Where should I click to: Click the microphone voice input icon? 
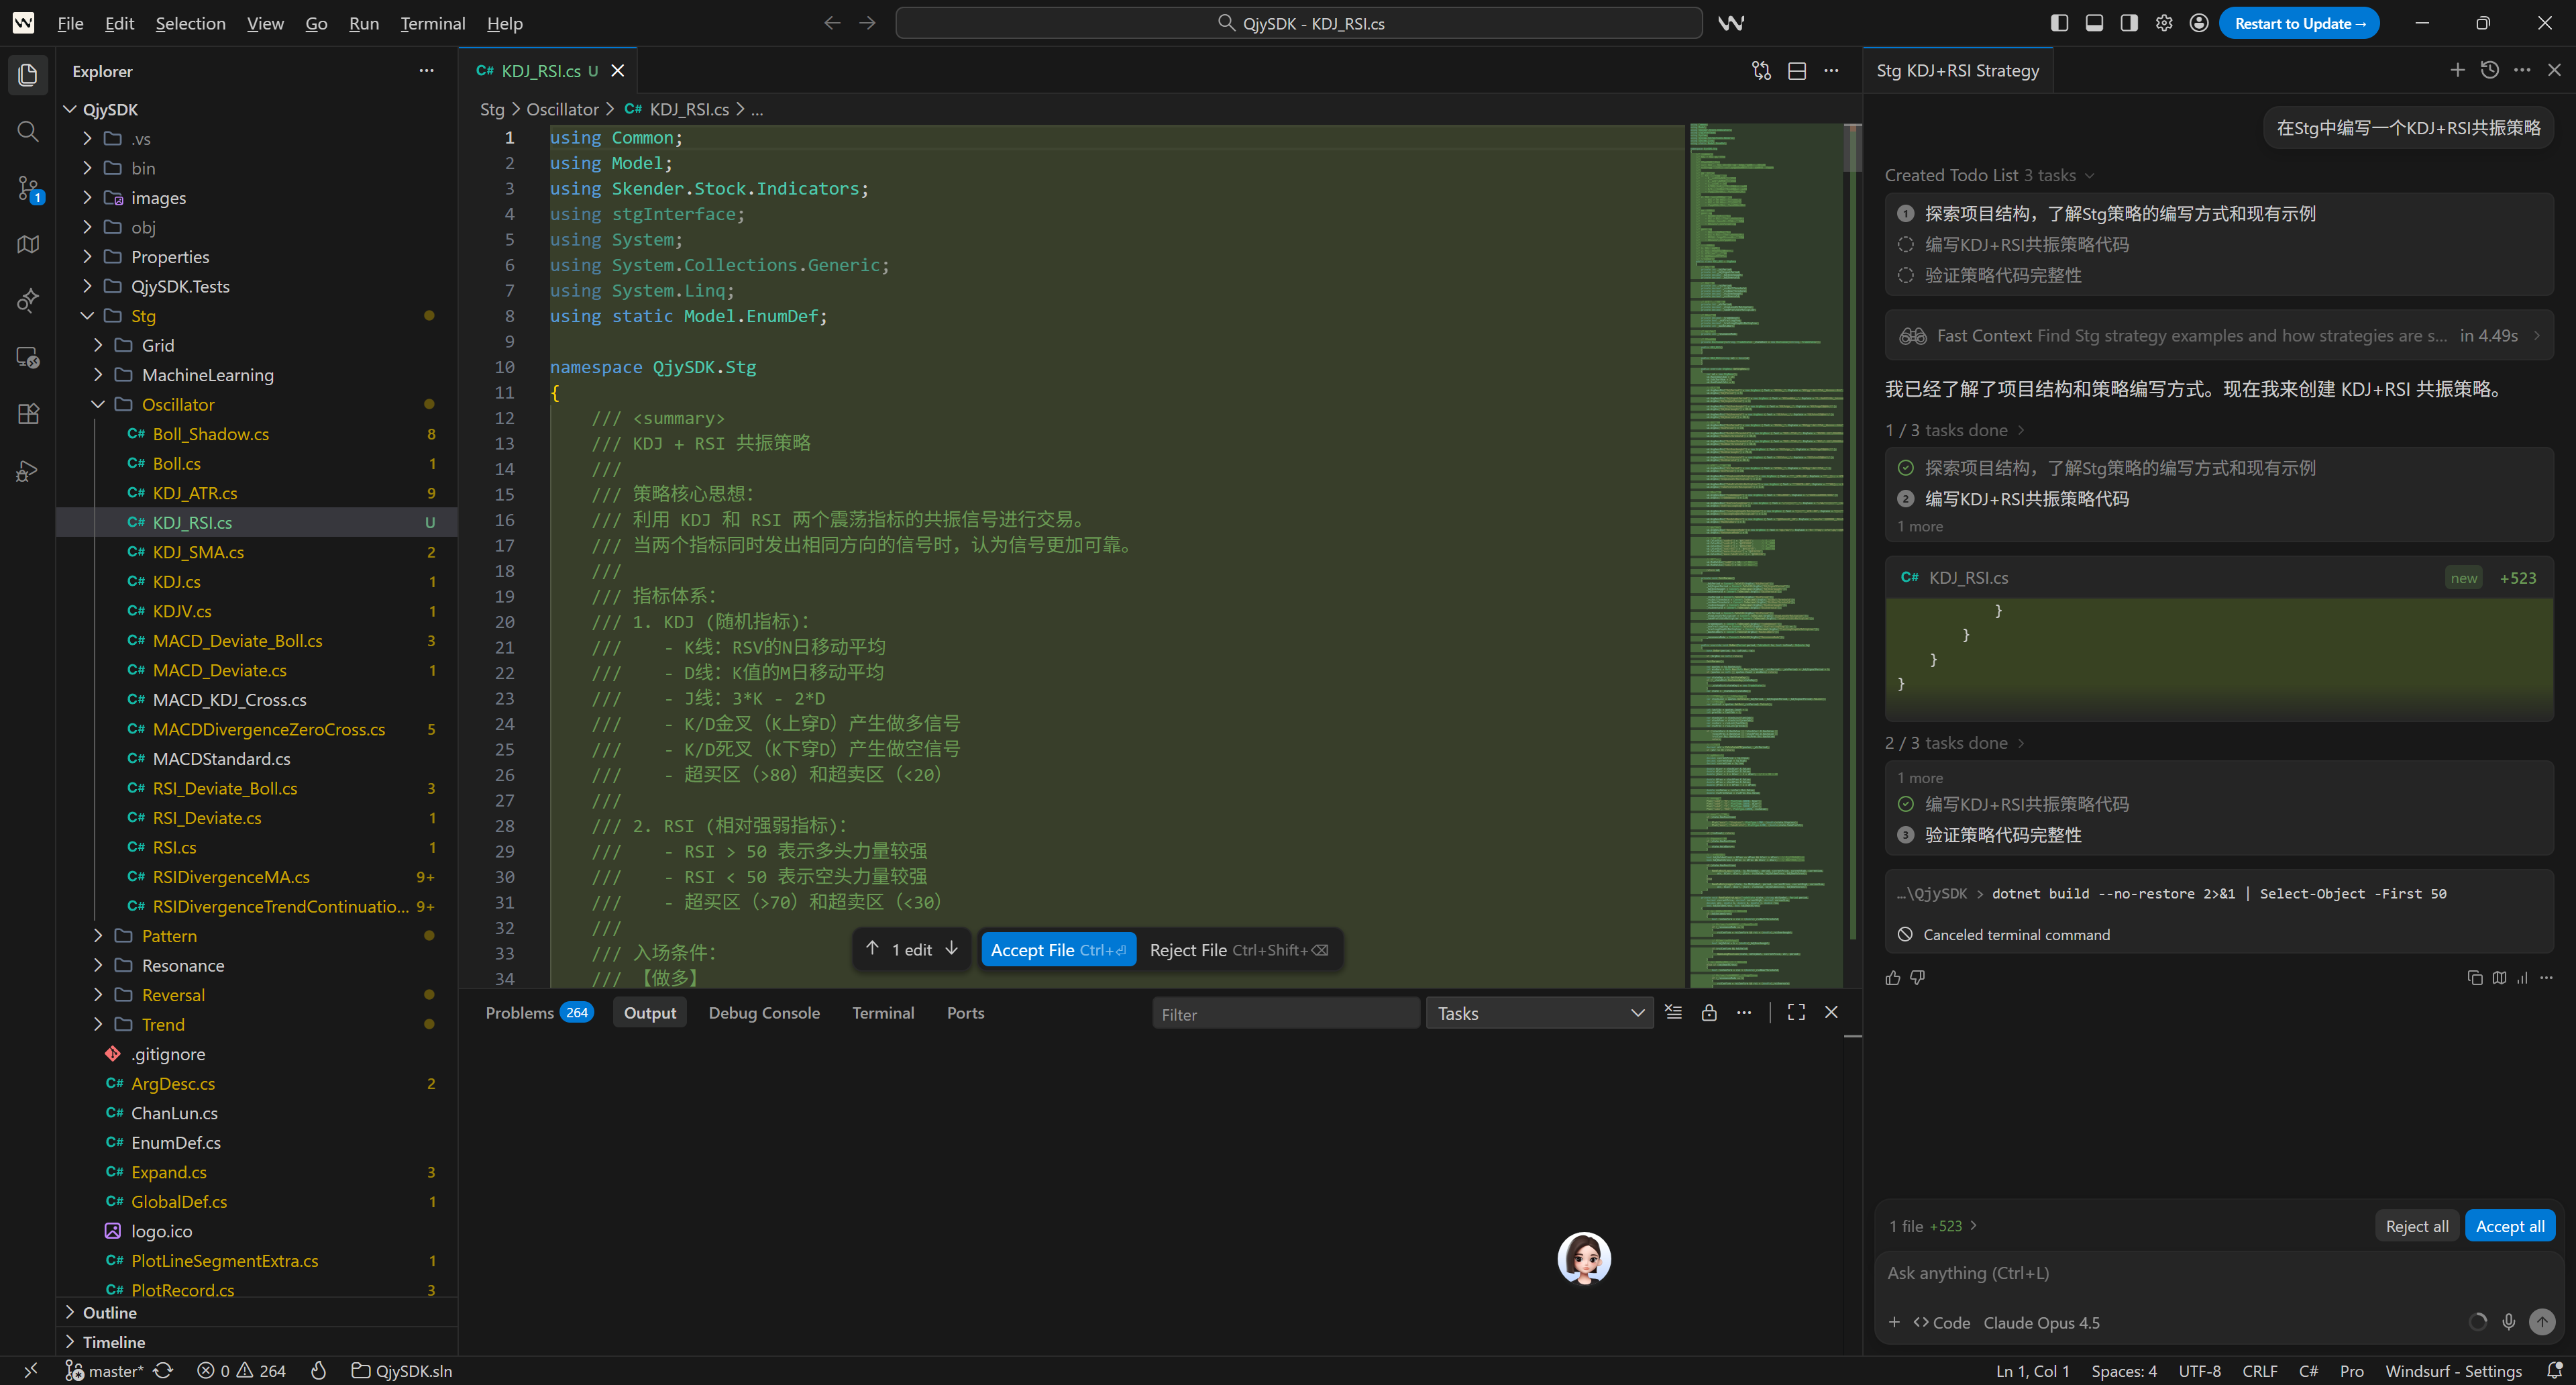click(x=2508, y=1322)
